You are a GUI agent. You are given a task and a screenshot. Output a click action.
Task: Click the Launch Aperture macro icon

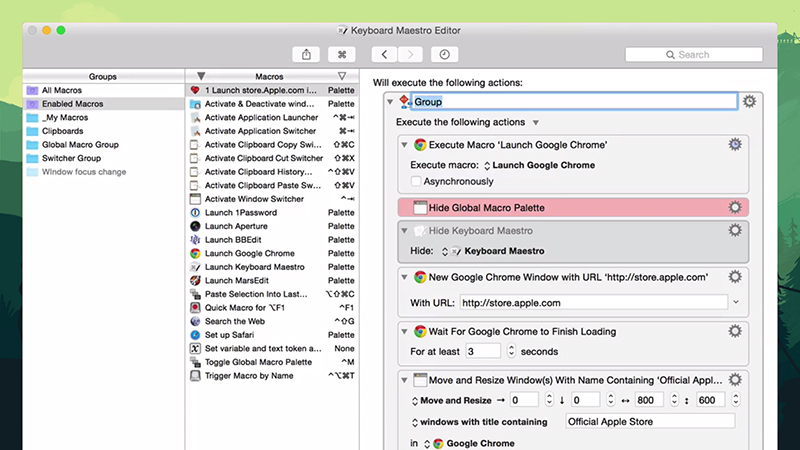point(195,226)
